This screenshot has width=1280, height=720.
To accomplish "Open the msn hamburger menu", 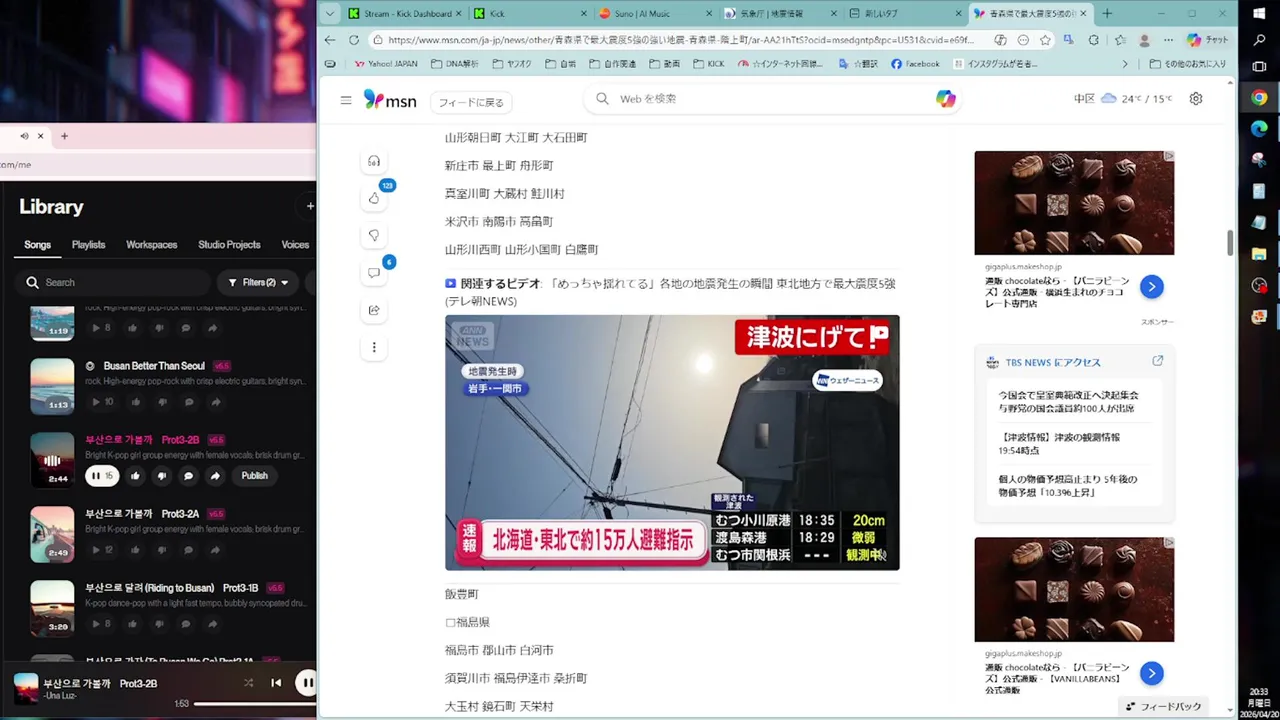I will tap(346, 99).
